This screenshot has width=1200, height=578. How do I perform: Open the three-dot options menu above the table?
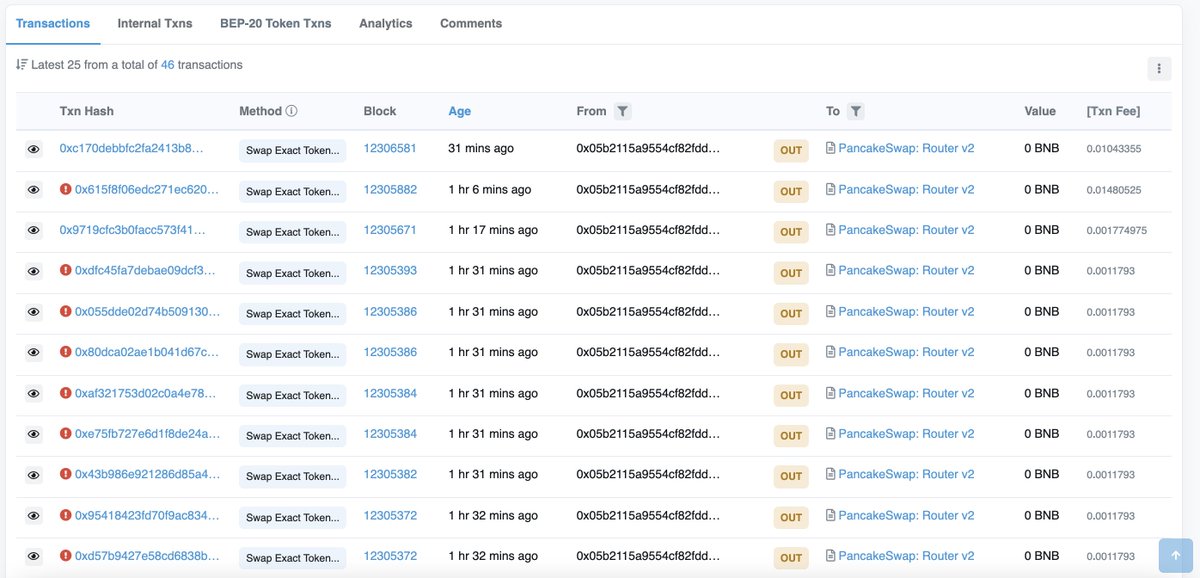(x=1159, y=68)
